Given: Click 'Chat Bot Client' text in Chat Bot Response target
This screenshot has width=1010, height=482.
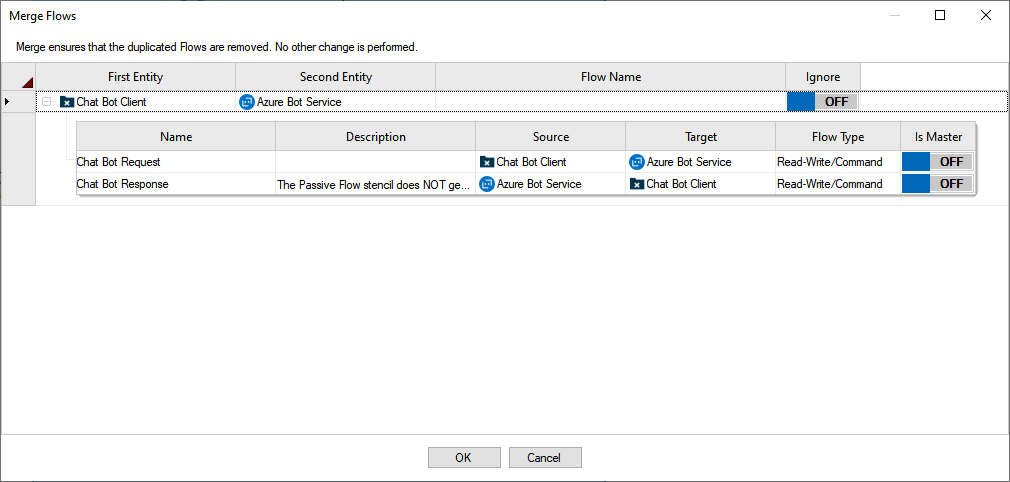Looking at the screenshot, I should [x=681, y=184].
